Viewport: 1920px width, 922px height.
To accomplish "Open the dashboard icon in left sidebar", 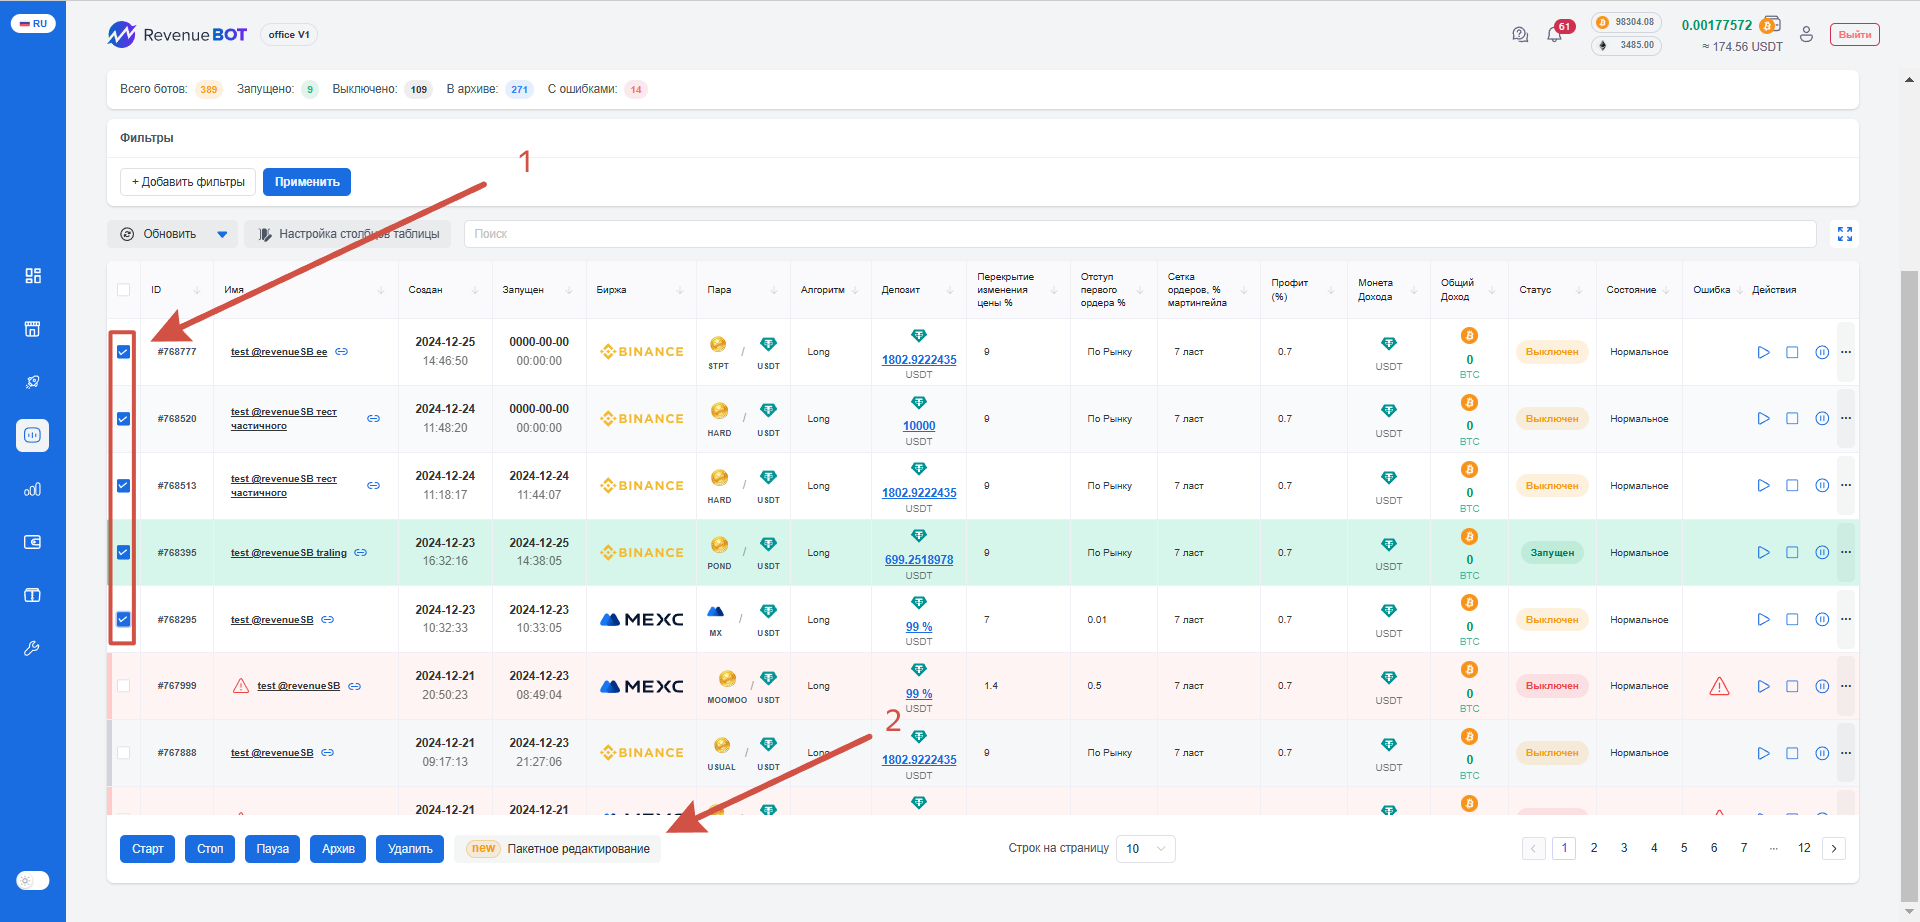I will (x=33, y=275).
